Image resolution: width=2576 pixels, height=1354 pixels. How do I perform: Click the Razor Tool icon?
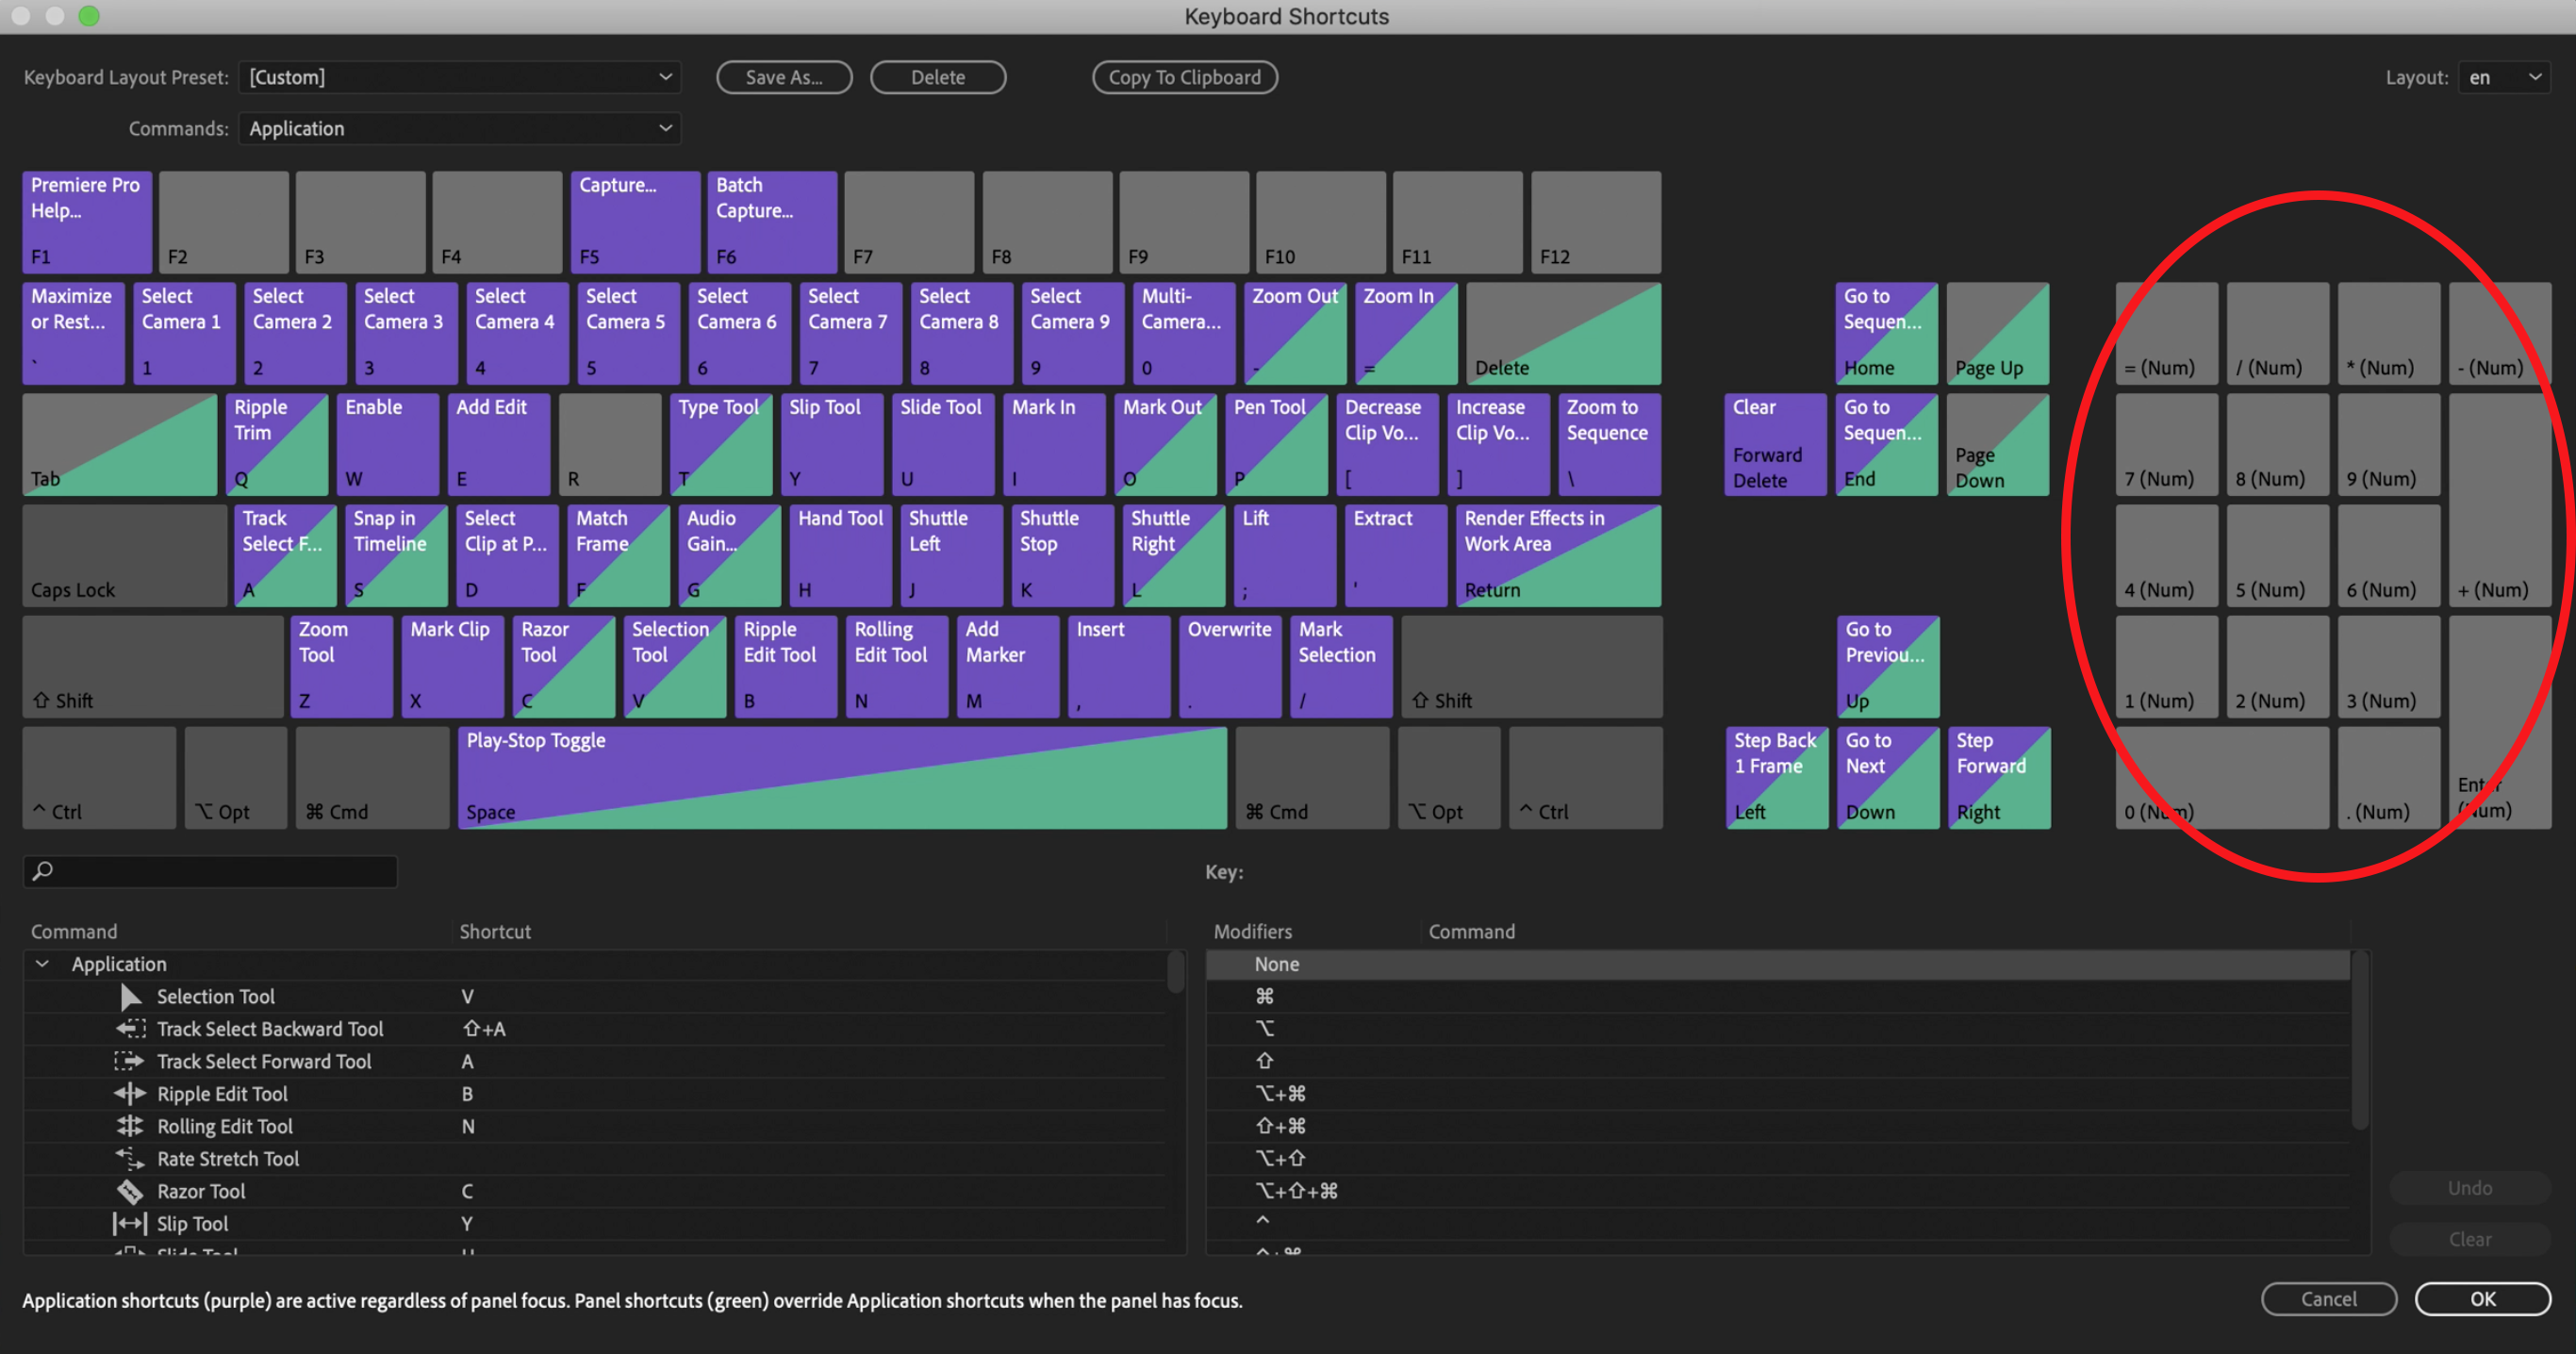[130, 1191]
